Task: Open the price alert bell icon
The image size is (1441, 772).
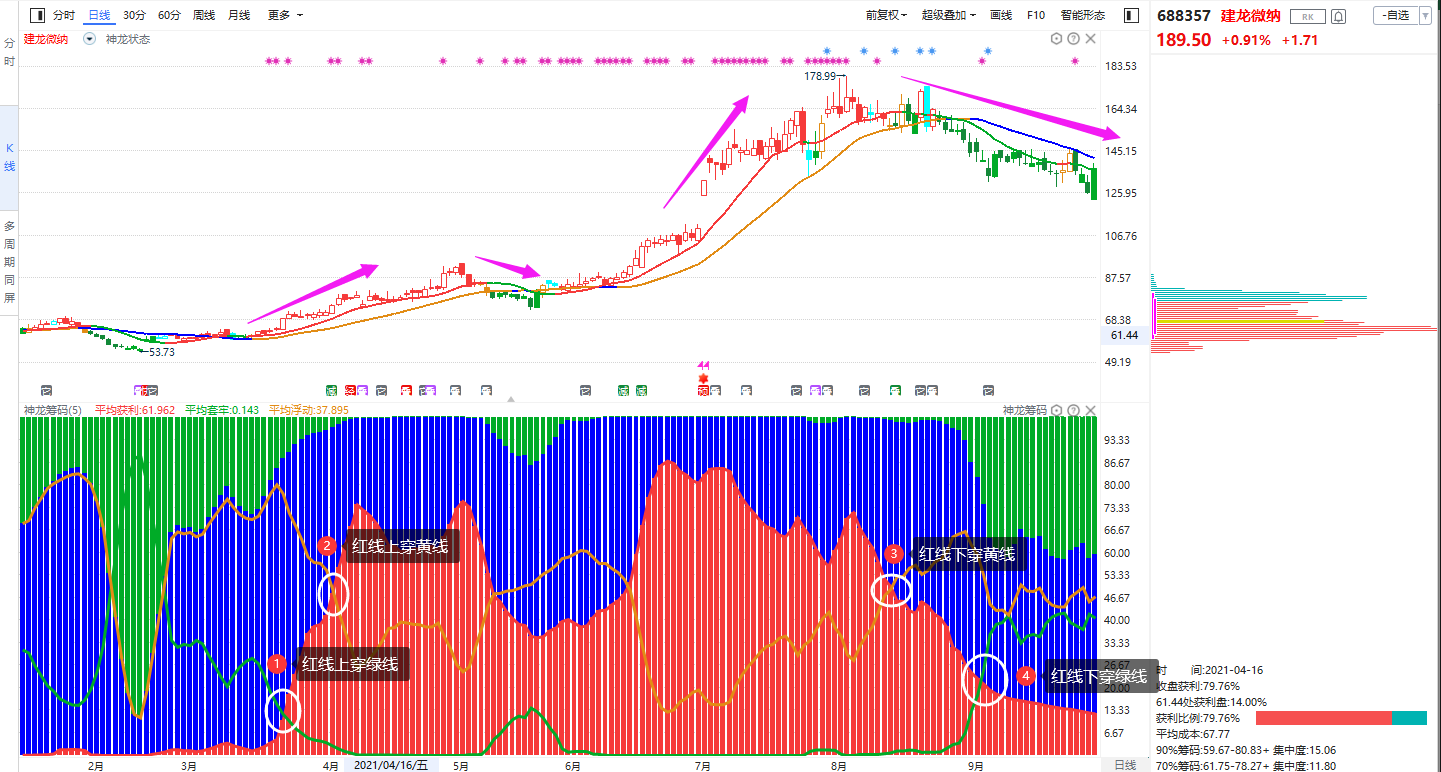Action: [1338, 16]
